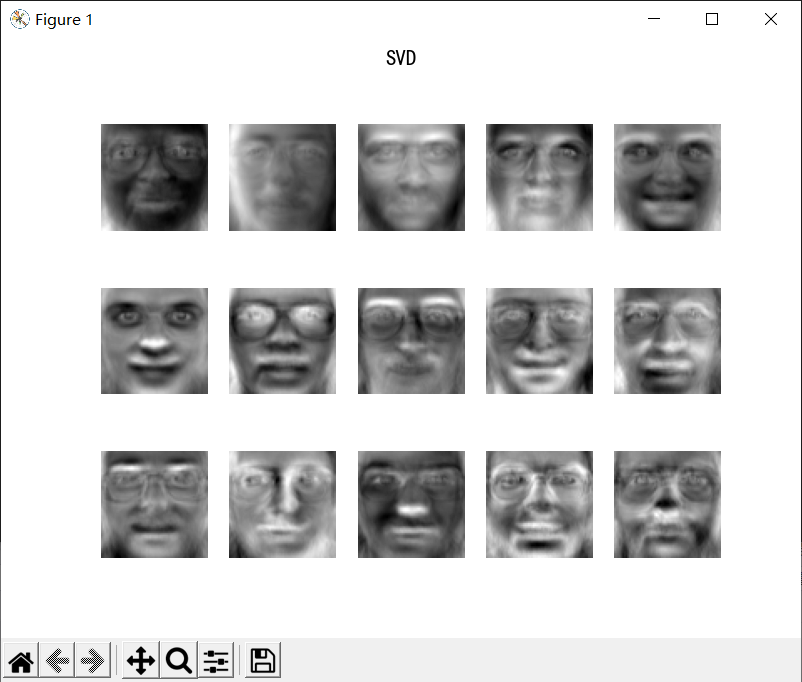Select the last face in bottom row
Screen dimensions: 802x682
tap(667, 504)
